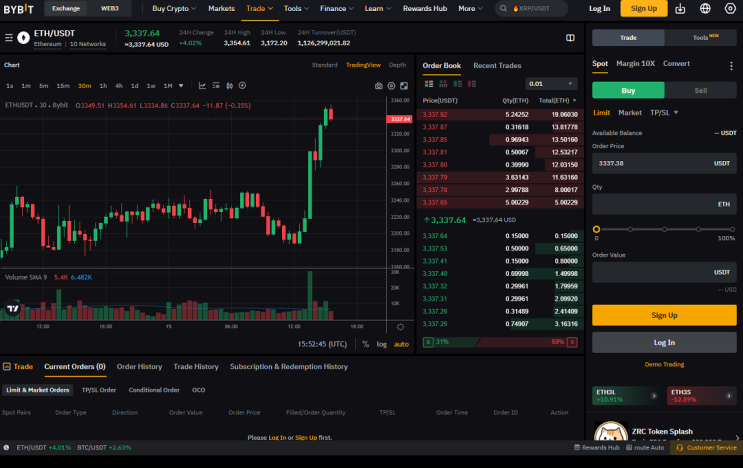Click the buy/sell ratio bar 31%
Viewport: 743px width, 468px height.
point(450,342)
